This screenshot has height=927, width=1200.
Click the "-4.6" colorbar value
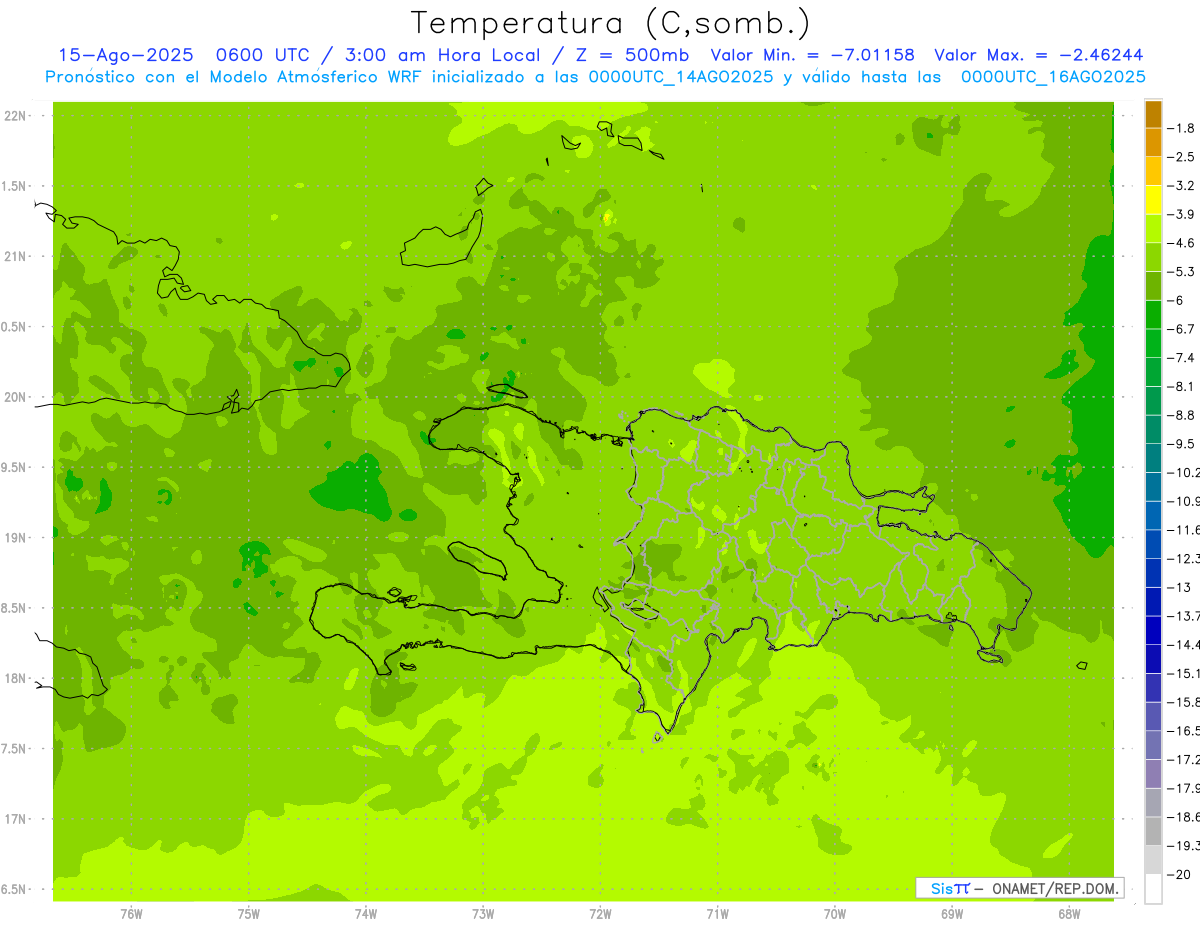click(1181, 243)
